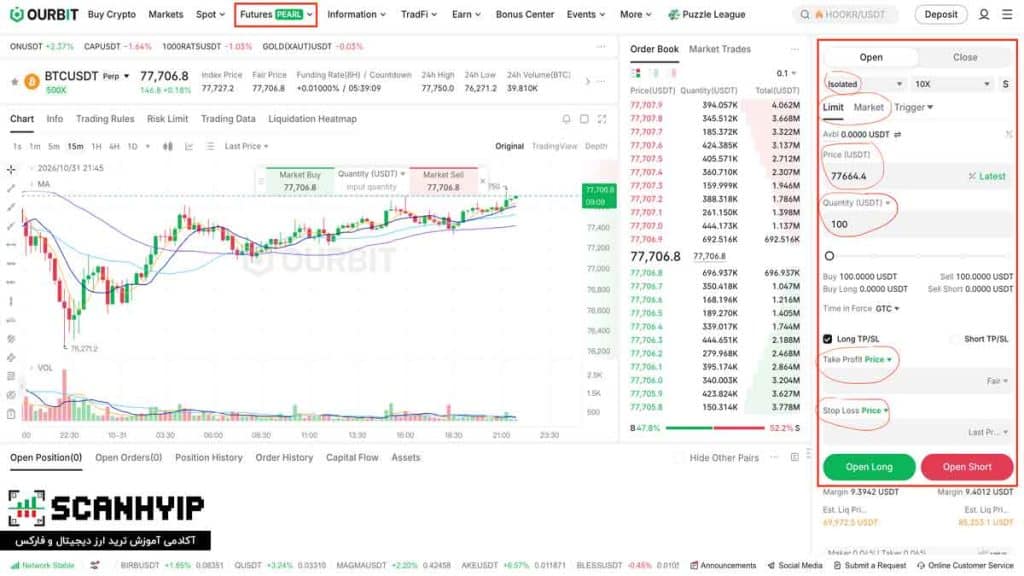Viewport: 1024px width, 576px height.
Task: Click the order form Quantity input showing 100
Action: pos(918,224)
